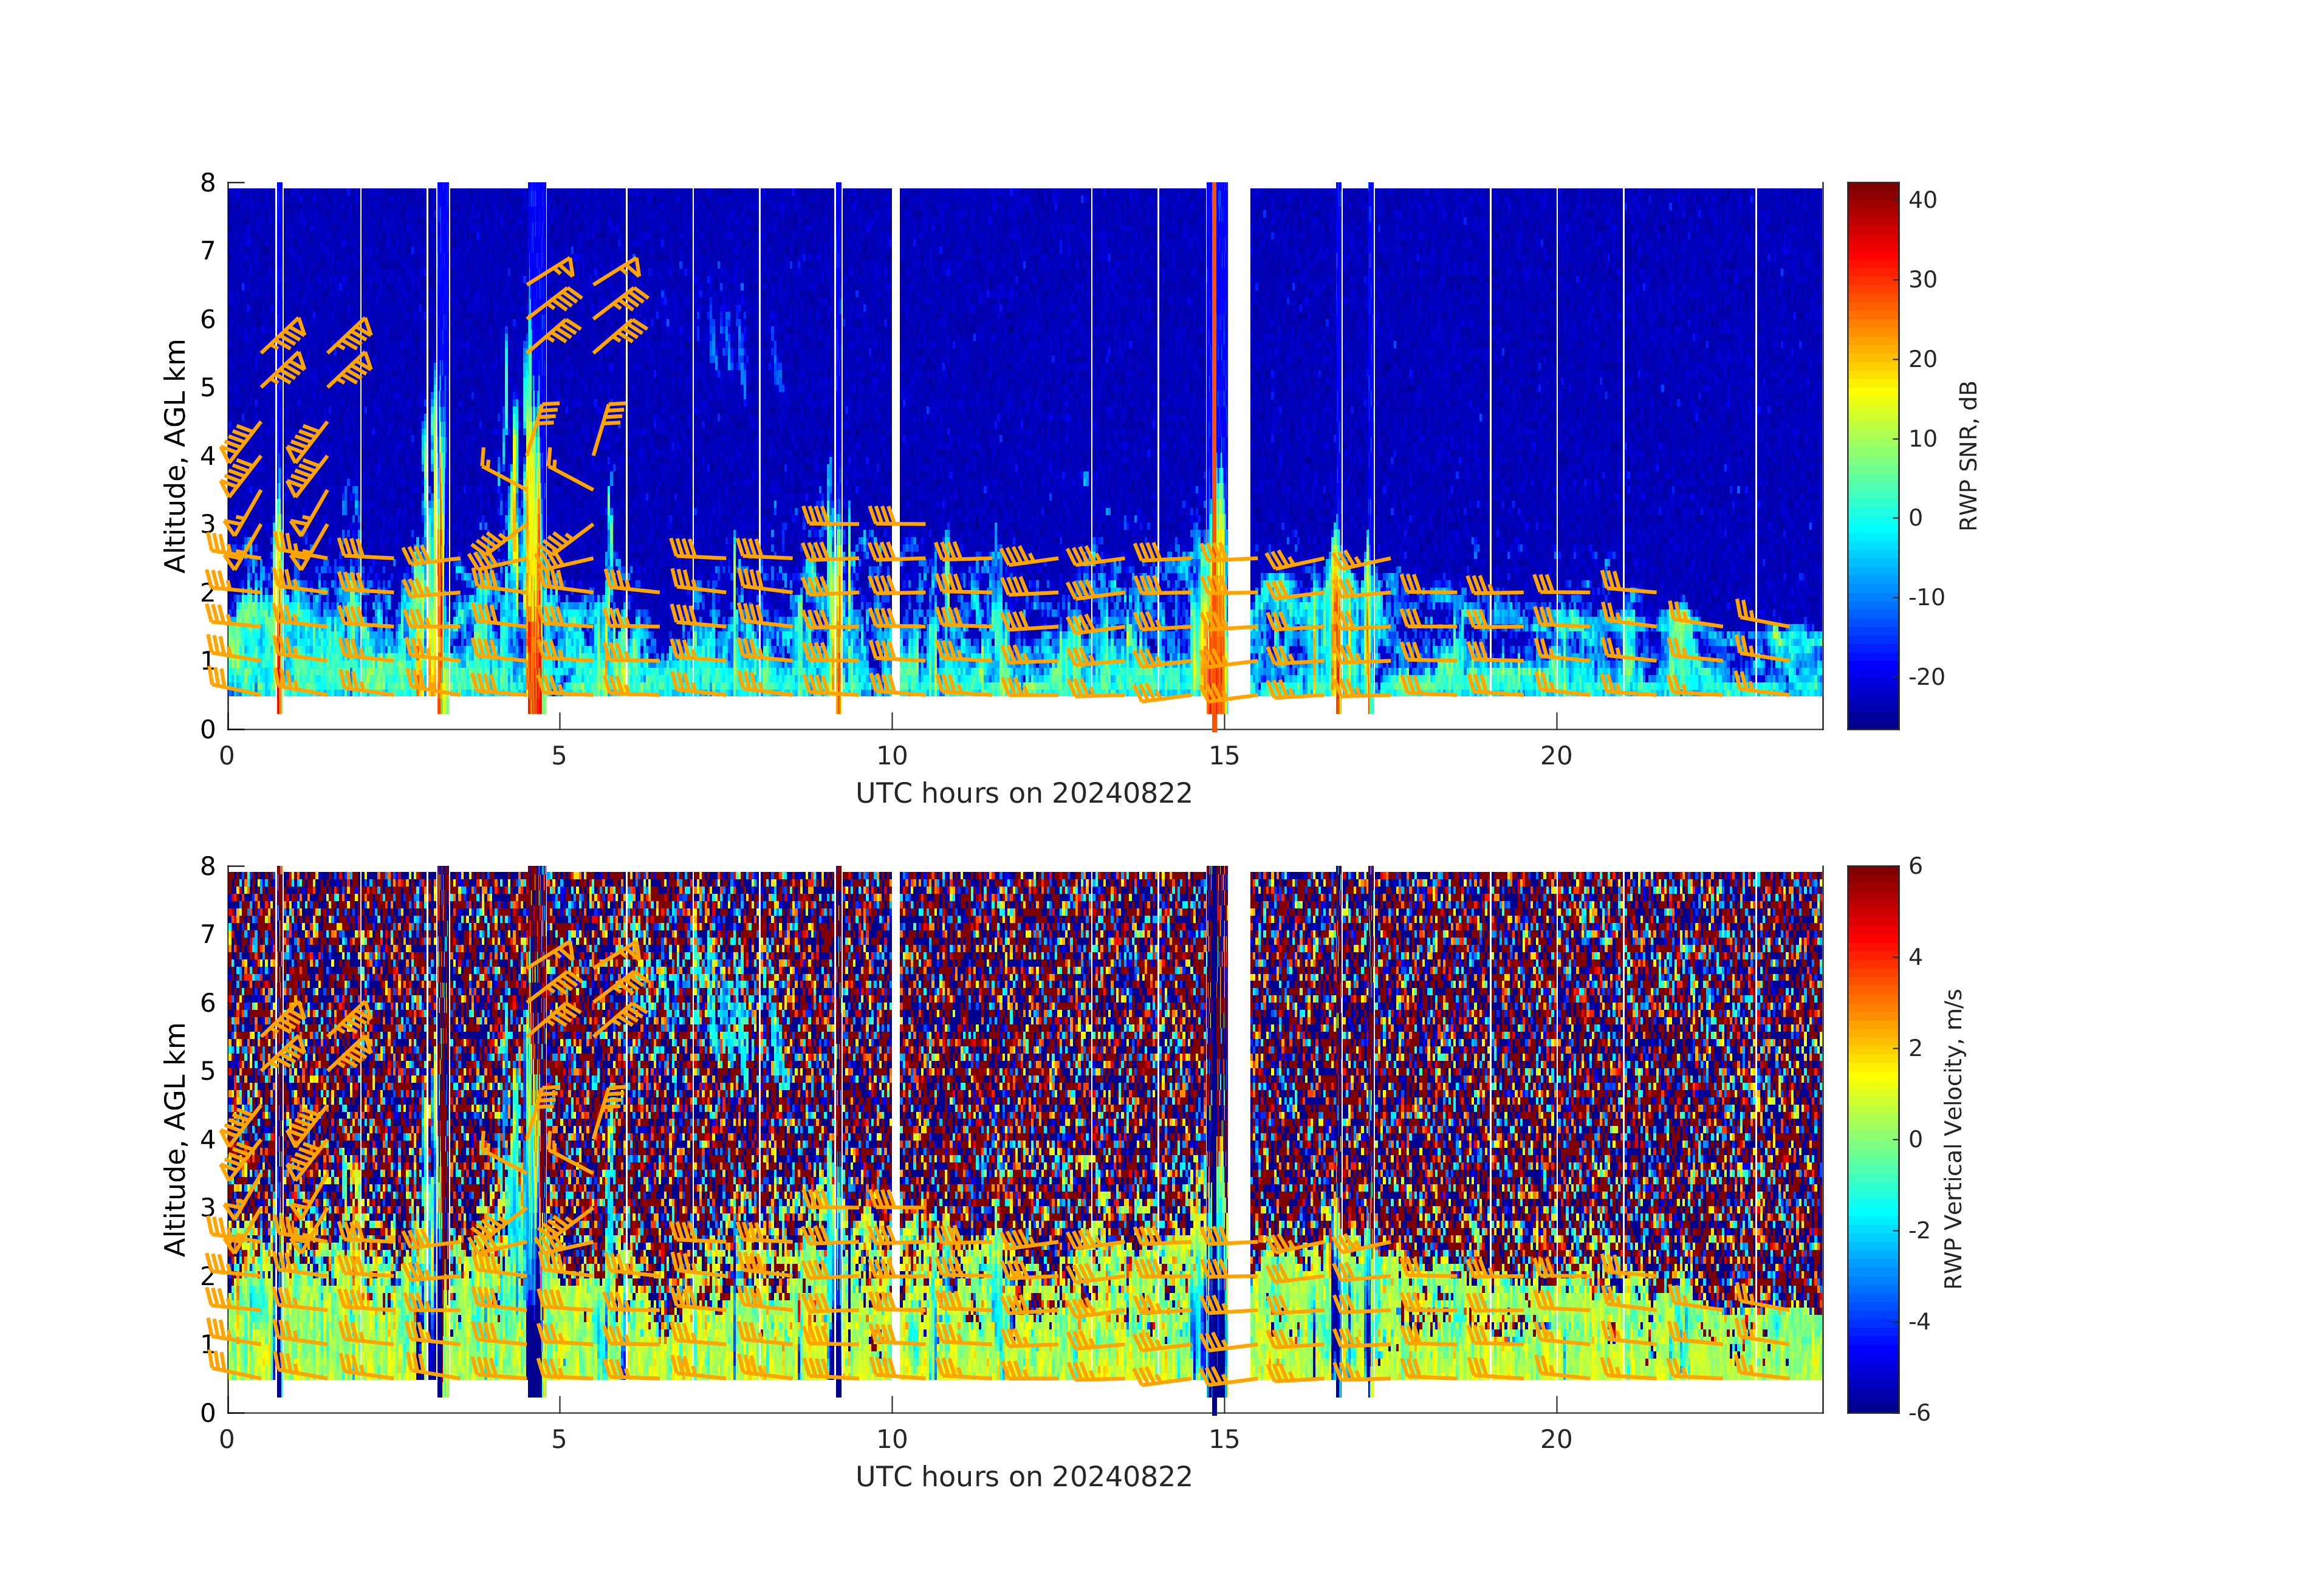2324x1595 pixels.
Task: Click x-axis tick 15 on the top plot
Action: 1224,756
